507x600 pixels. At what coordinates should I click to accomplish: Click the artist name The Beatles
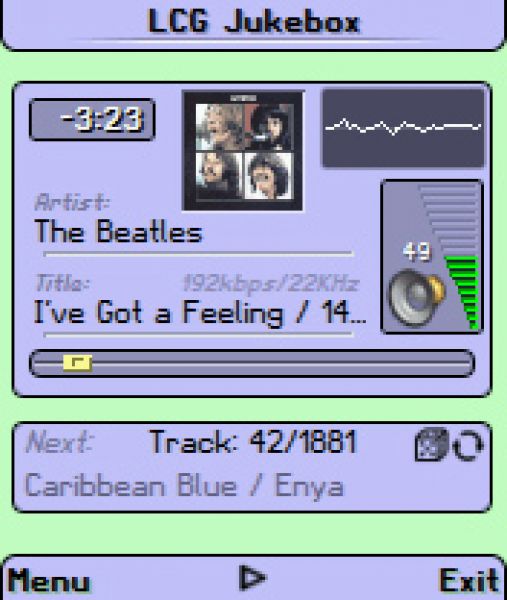(118, 232)
